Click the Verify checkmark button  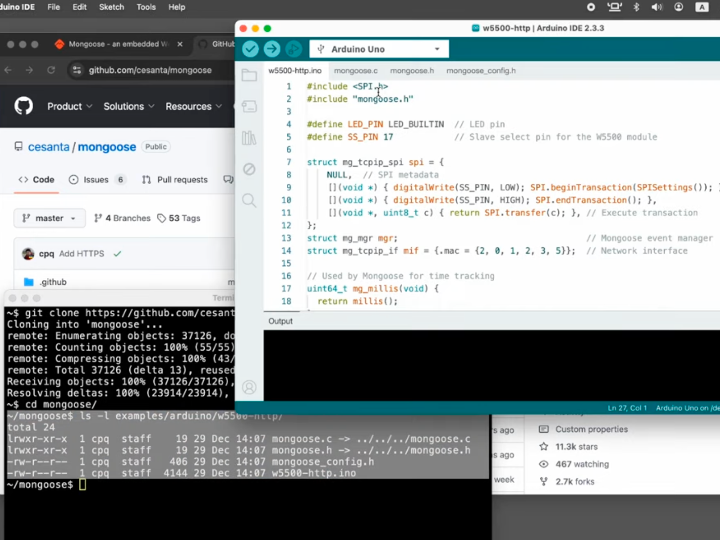tap(250, 49)
